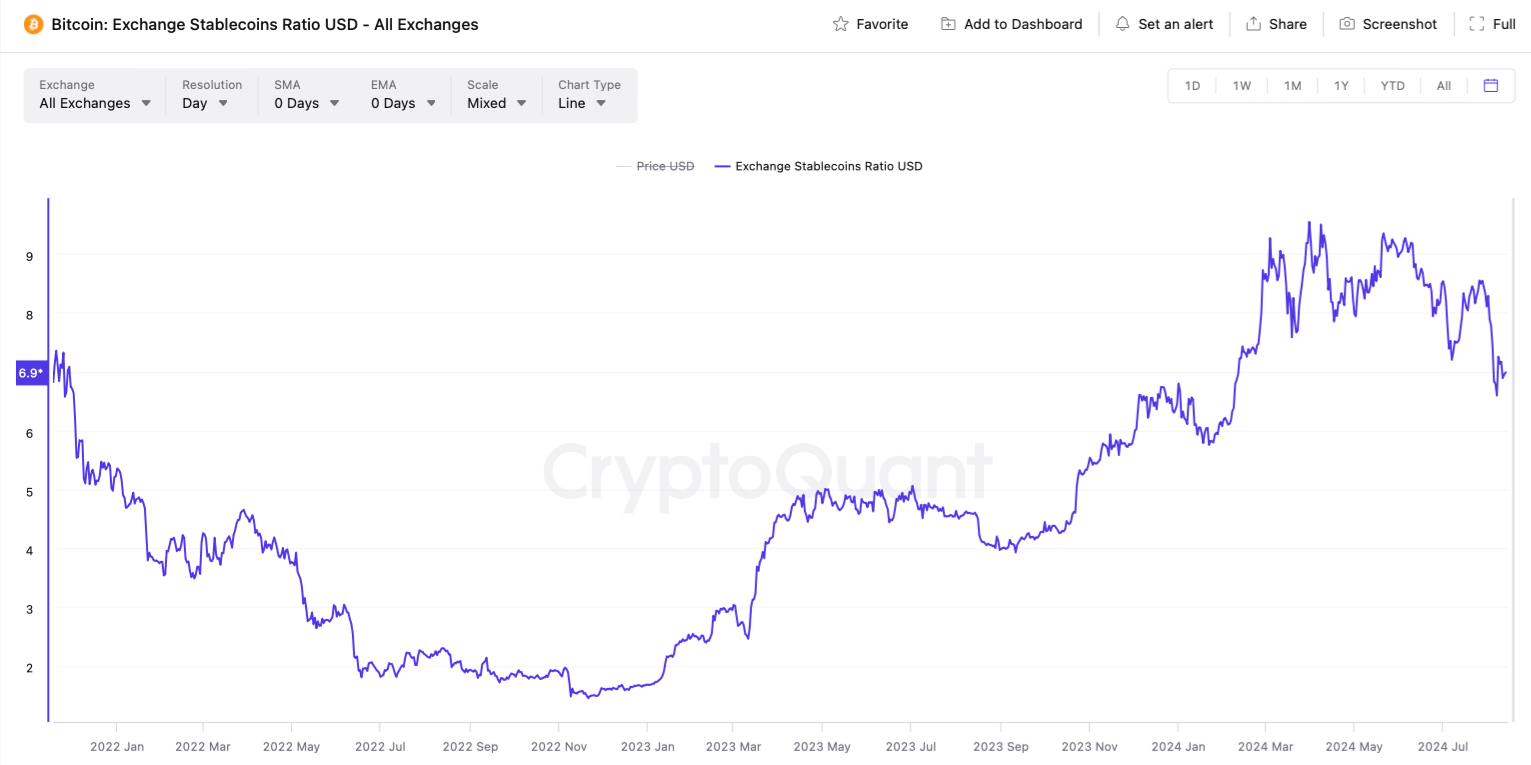1531x765 pixels.
Task: Enter fullscreen with the Full icon
Action: point(1477,24)
